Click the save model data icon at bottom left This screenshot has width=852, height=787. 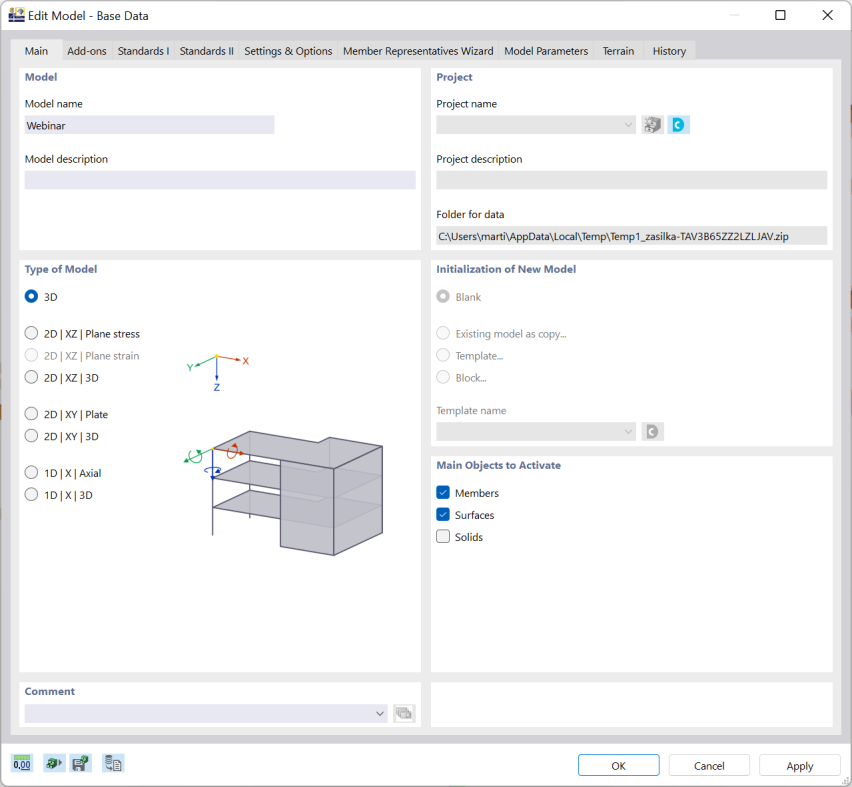80,763
